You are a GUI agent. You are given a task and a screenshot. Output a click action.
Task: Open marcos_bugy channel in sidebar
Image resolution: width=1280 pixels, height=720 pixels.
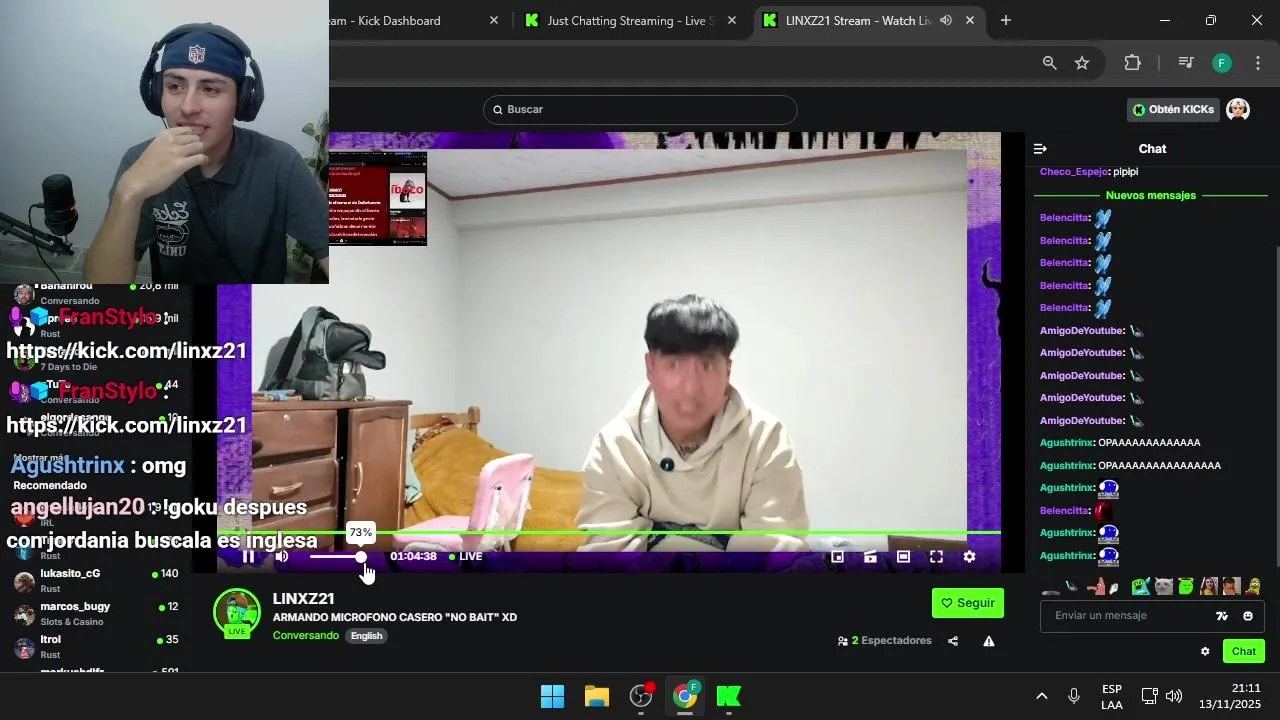point(95,613)
